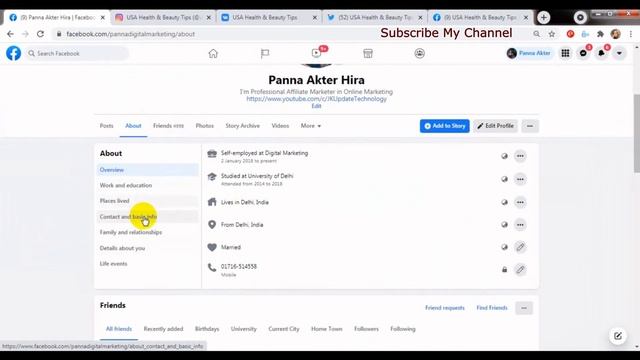Open options for Studied at University of Delhi
The width and height of the screenshot is (640, 360).
(520, 179)
